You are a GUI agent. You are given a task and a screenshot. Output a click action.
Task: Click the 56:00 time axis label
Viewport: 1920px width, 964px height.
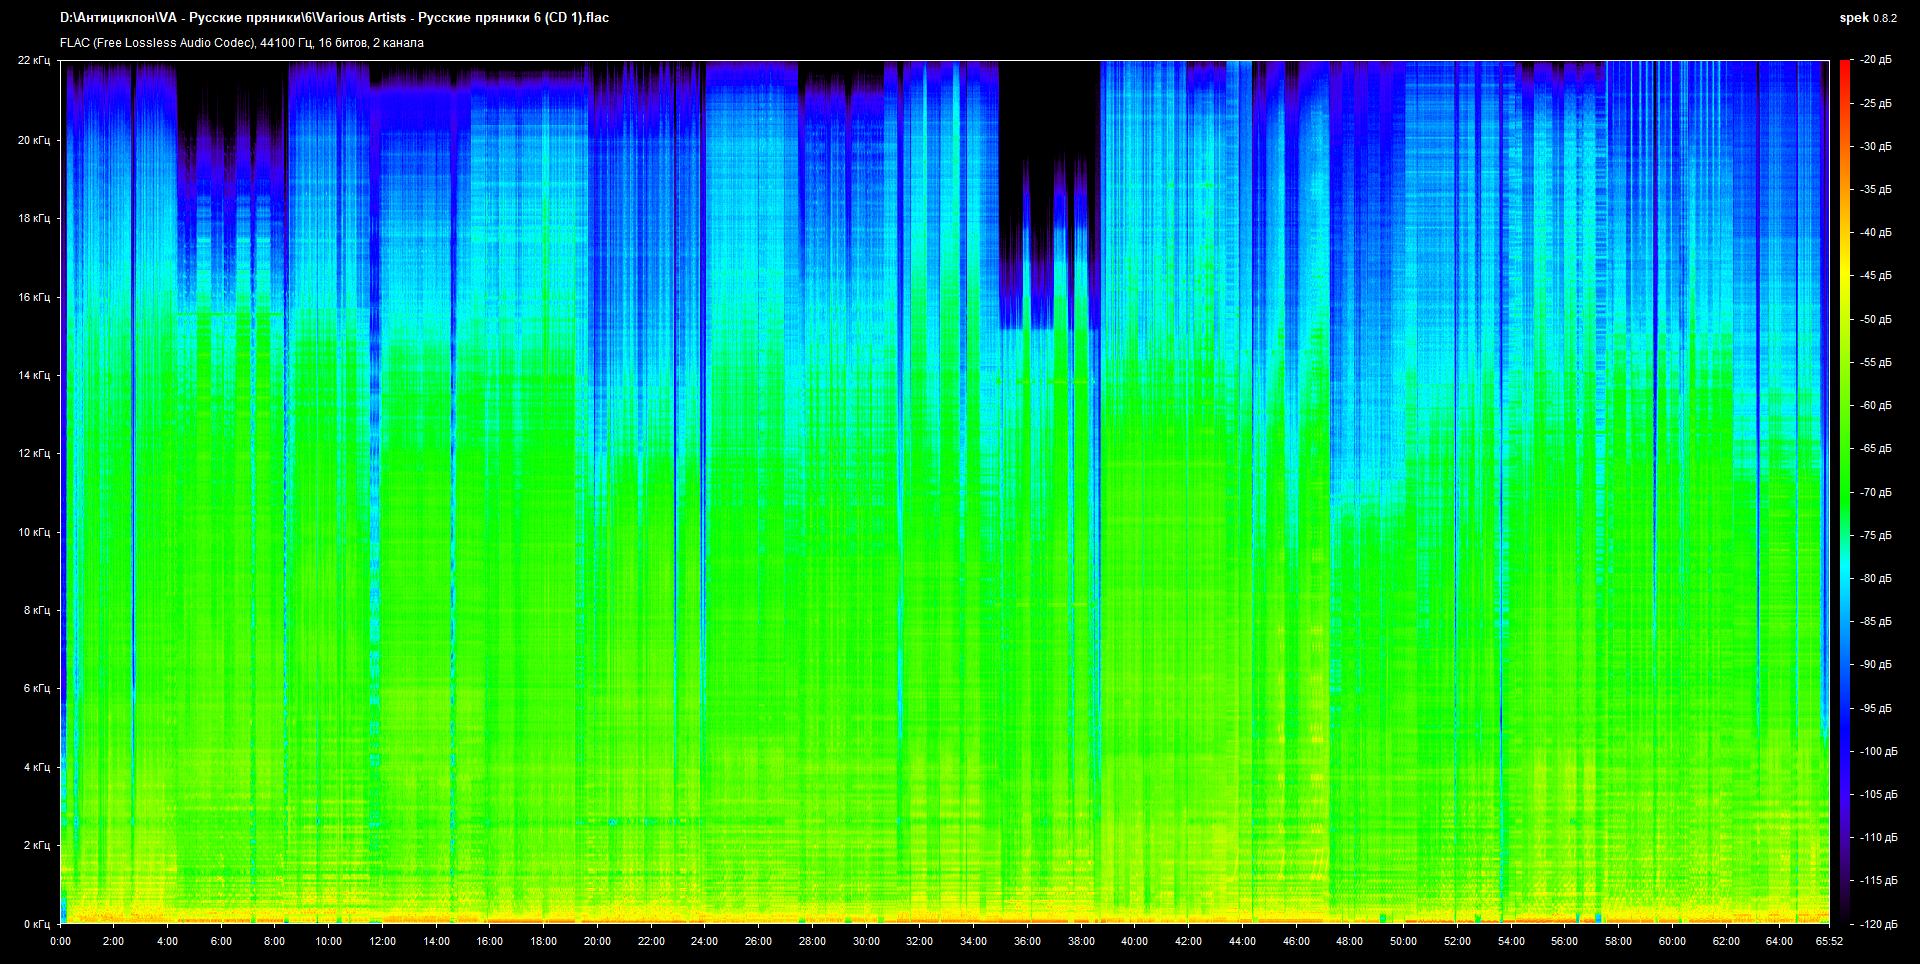click(x=1564, y=941)
